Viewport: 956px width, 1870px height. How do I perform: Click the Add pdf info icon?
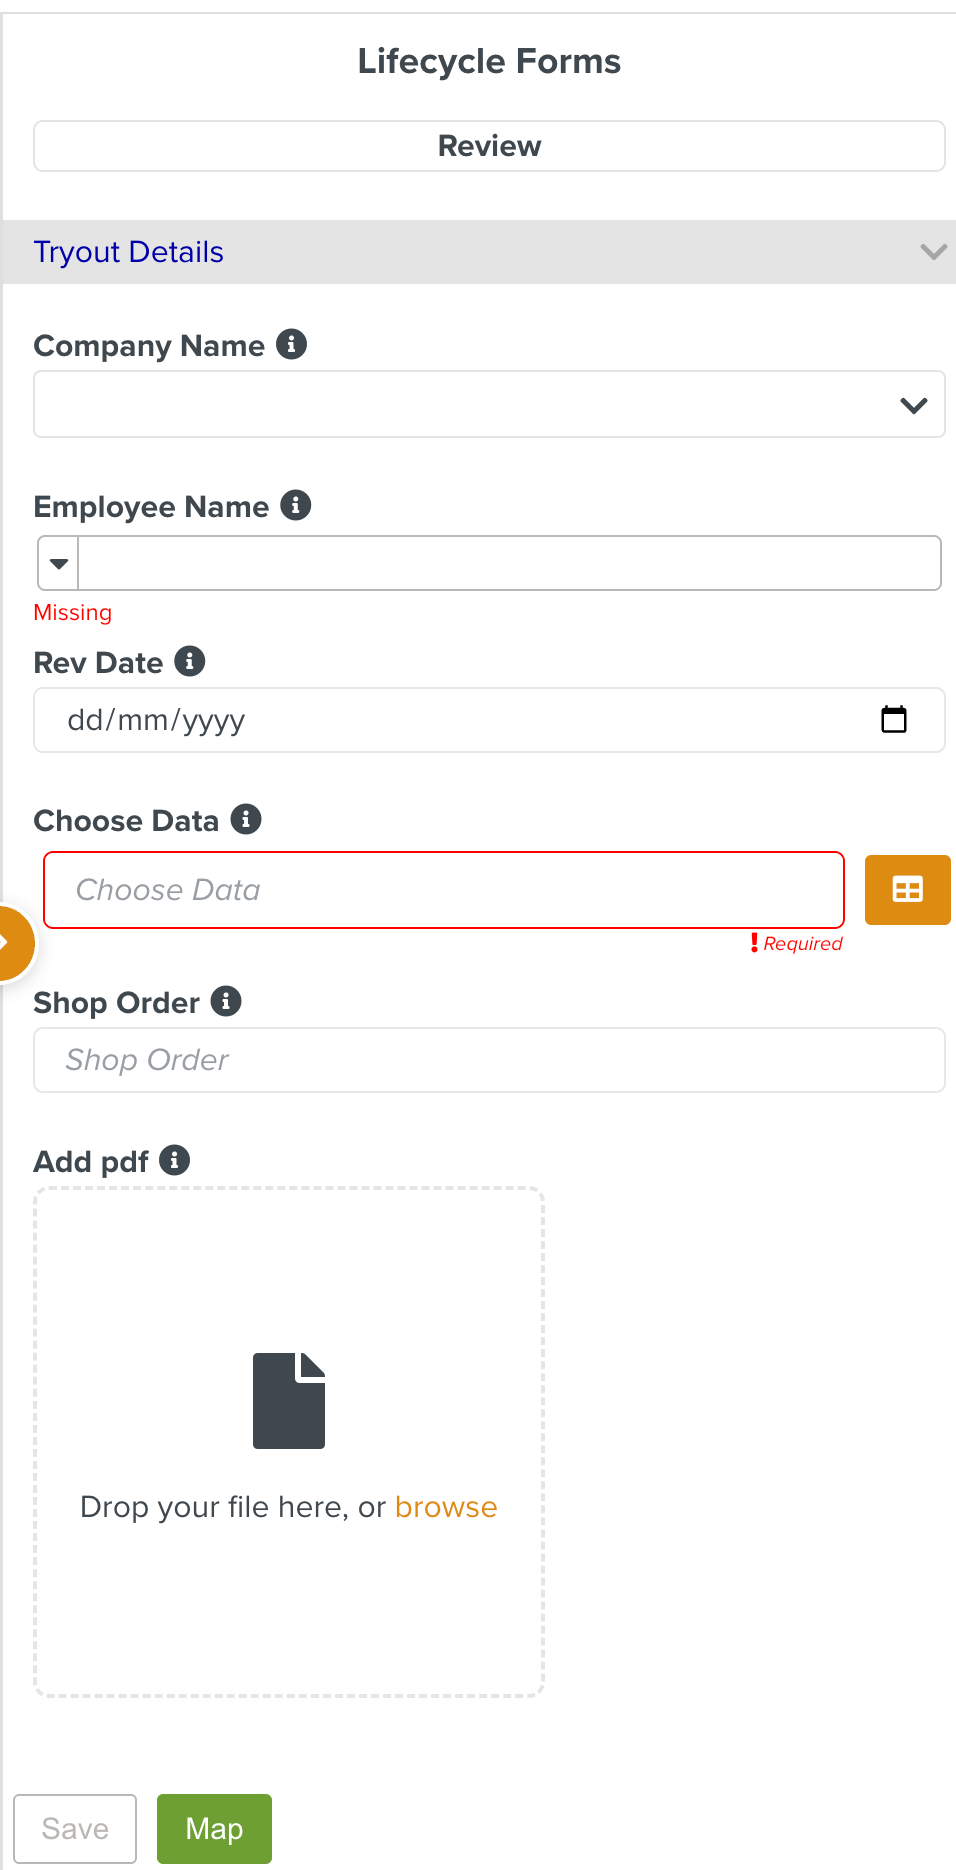(x=175, y=1160)
